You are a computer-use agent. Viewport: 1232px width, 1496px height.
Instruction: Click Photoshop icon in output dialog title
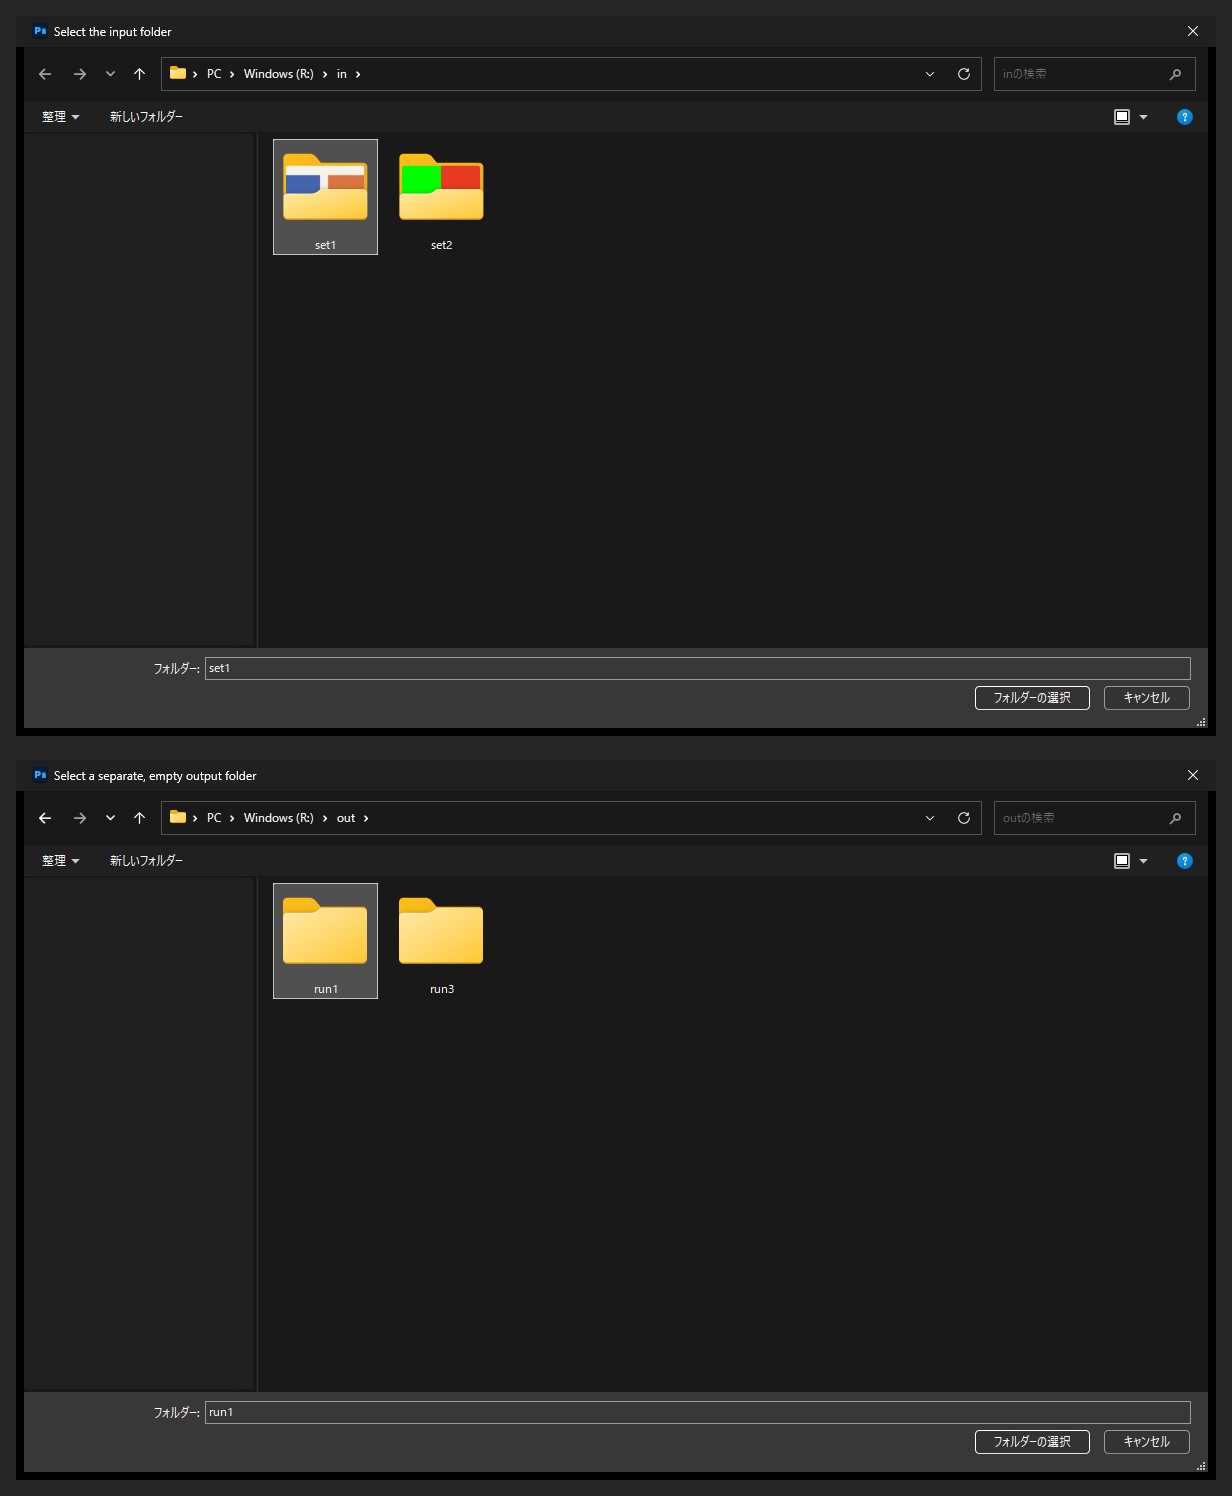click(40, 775)
